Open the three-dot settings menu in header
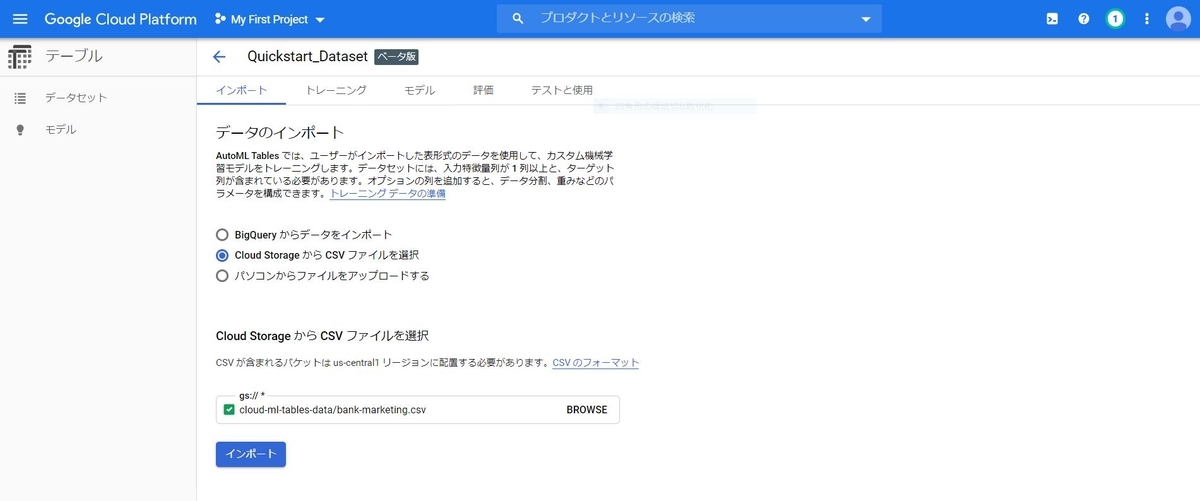Screen dimensions: 1200x501 pos(1147,19)
